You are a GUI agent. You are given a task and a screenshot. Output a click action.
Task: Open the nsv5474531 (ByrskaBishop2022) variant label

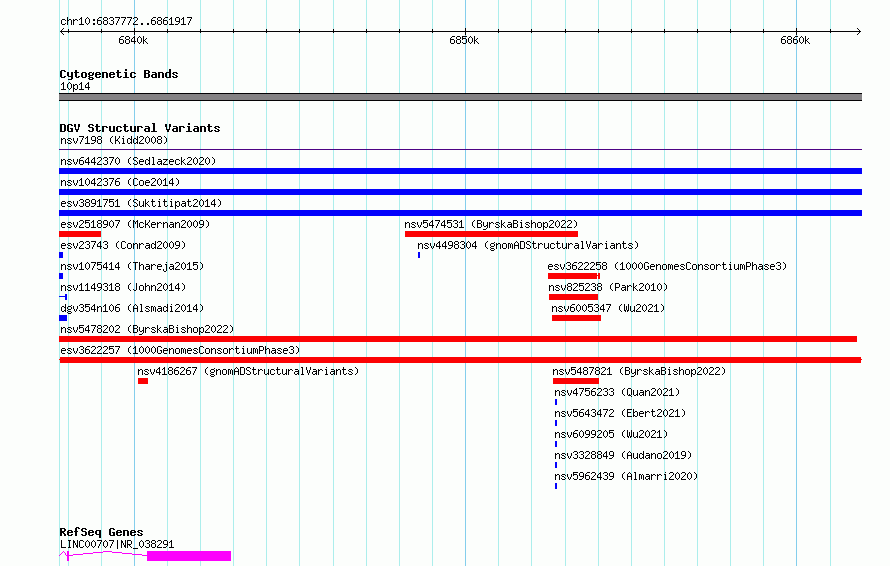point(491,224)
